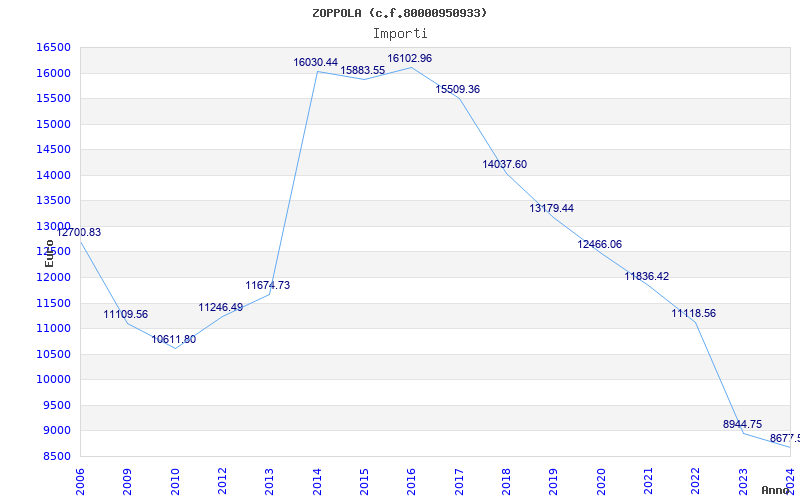This screenshot has height=500, width=800.
Task: Click the y-axis value 15000
Action: (53, 124)
